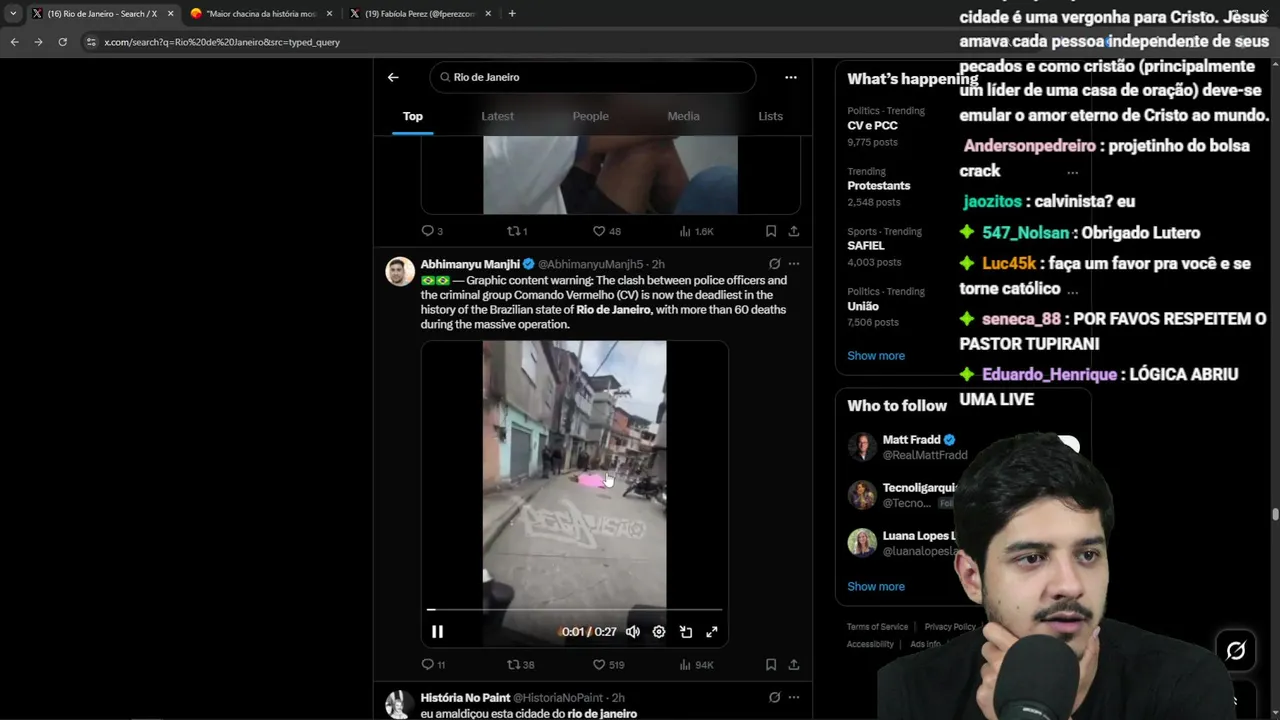1280x720 pixels.
Task: Go back with the search page arrow
Action: 393,77
